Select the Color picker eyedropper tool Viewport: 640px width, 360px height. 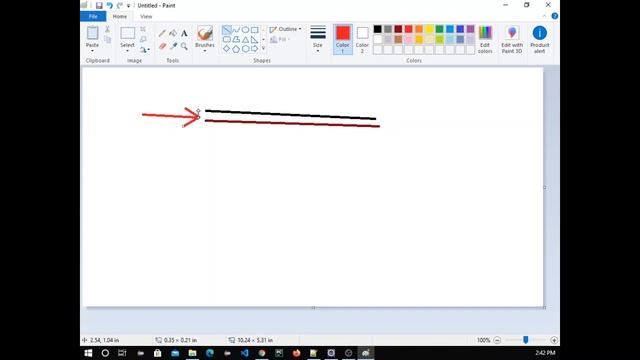pyautogui.click(x=173, y=46)
